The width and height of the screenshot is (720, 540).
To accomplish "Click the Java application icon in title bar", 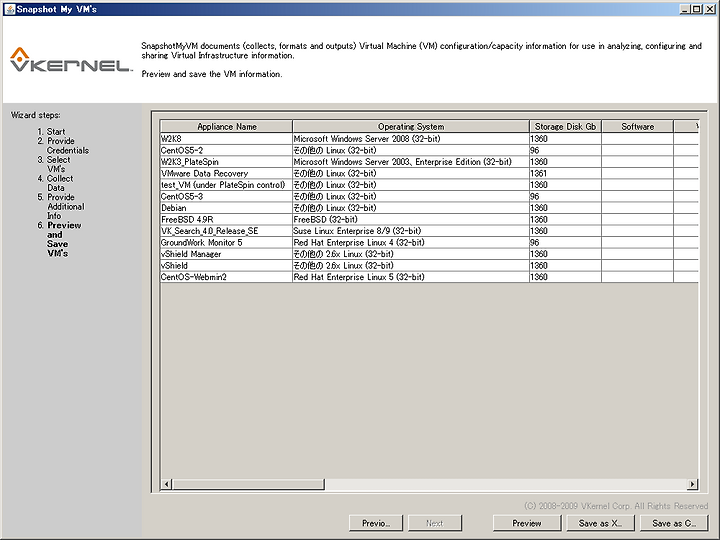I will 9,9.
